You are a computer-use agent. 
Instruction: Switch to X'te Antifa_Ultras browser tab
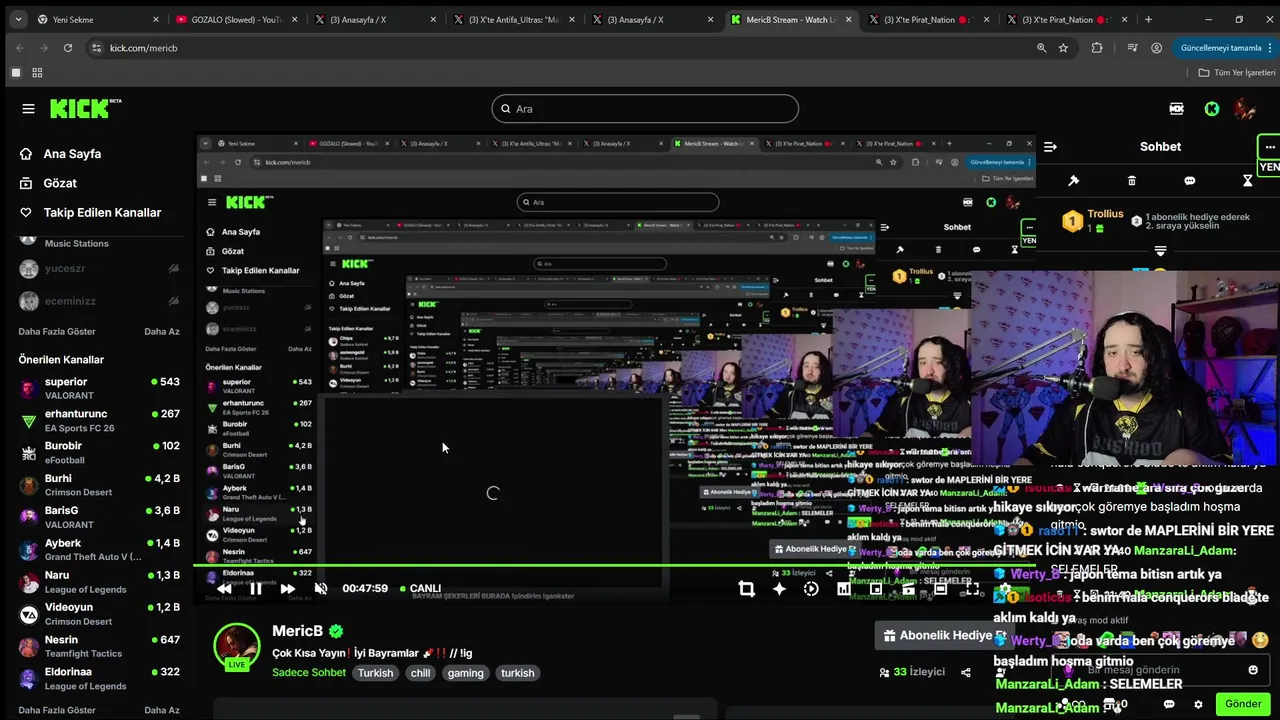click(513, 19)
